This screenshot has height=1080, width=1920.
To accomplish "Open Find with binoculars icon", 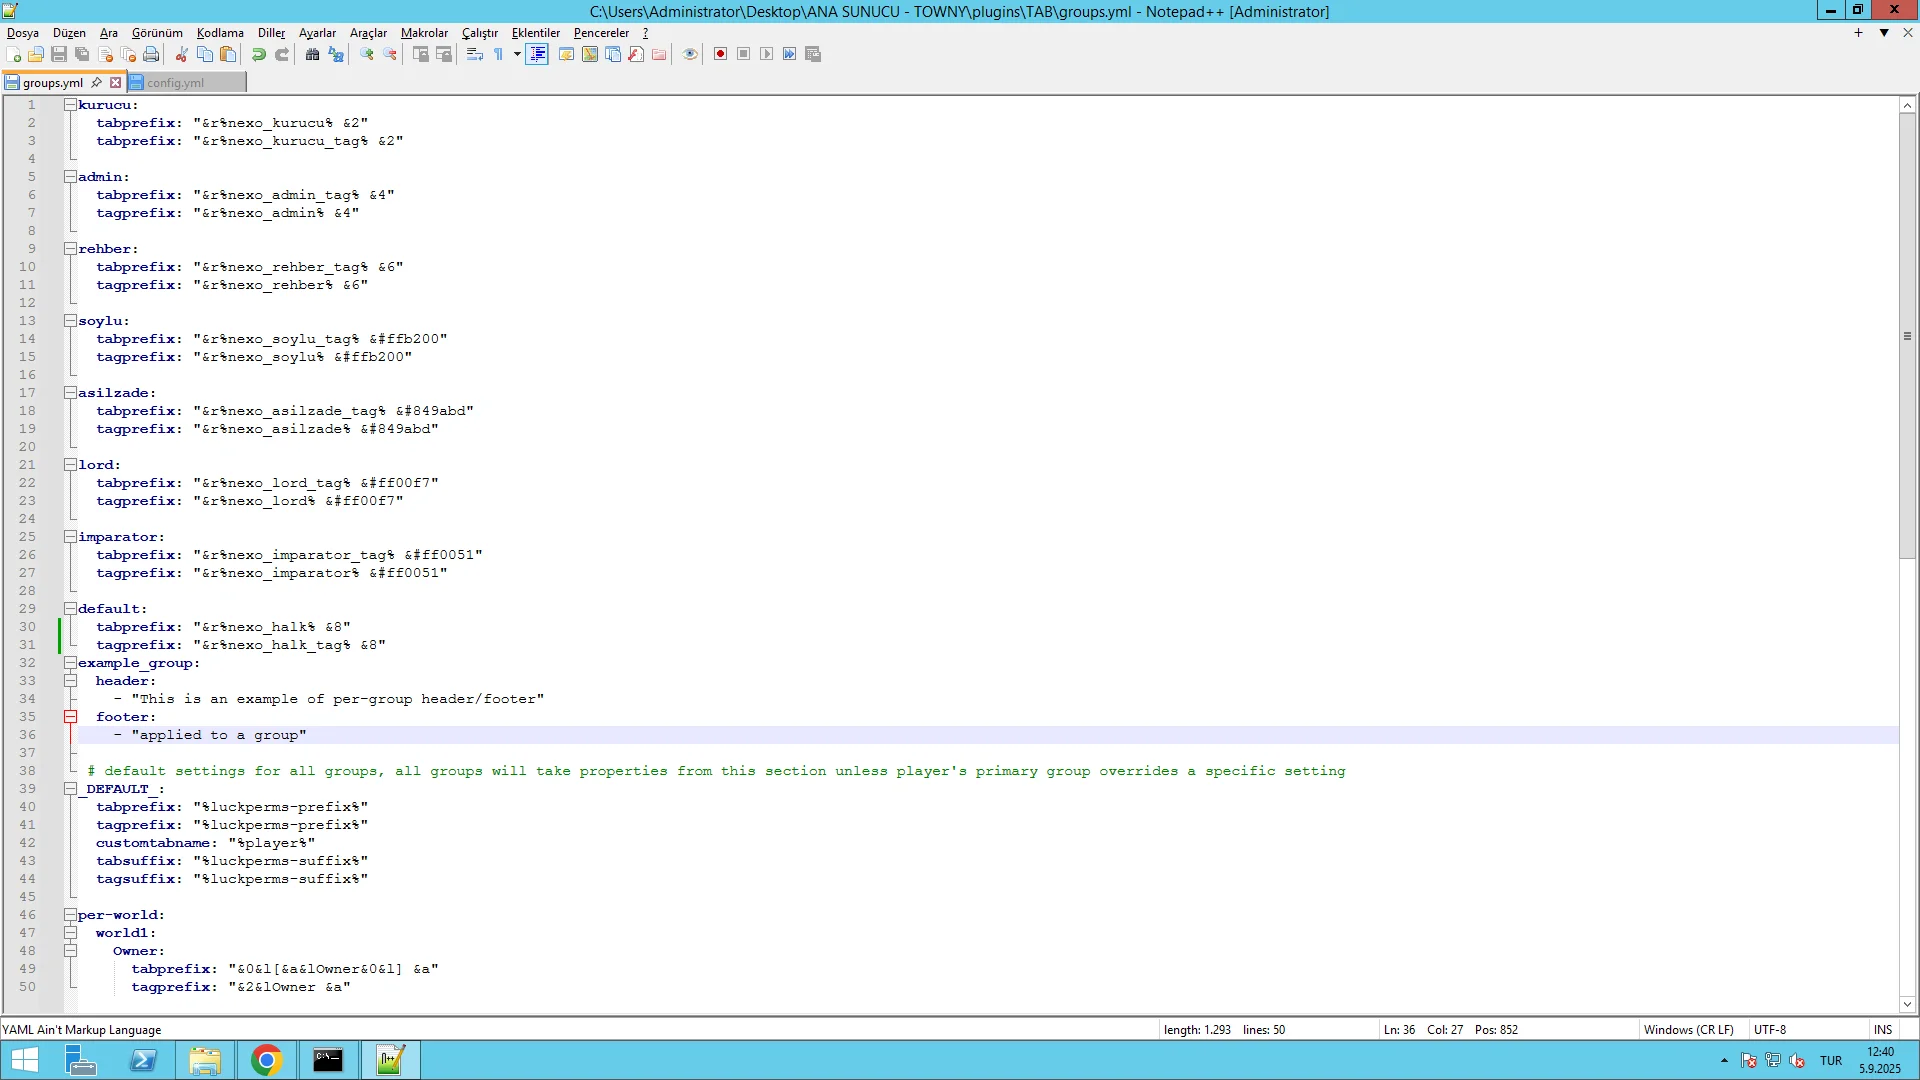I will [x=313, y=54].
